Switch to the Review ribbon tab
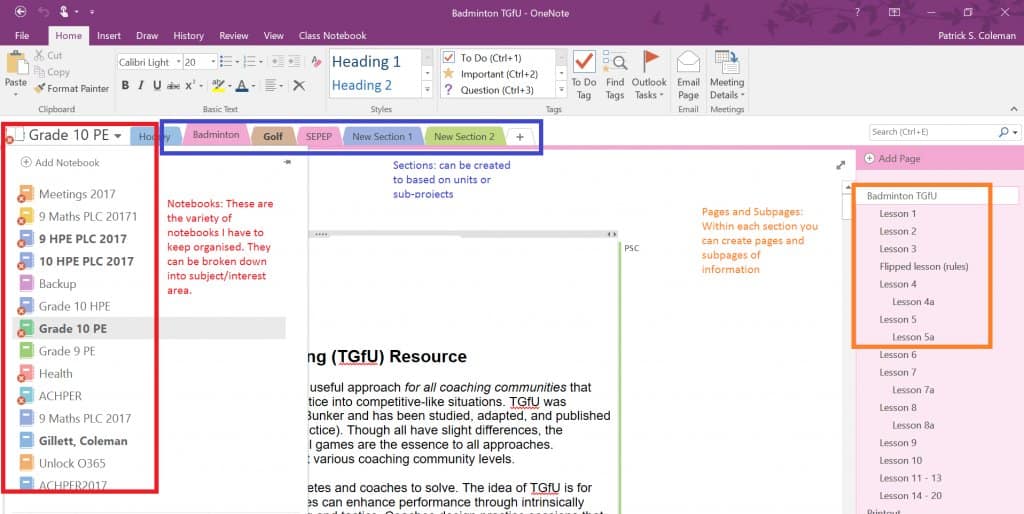Screen dimensions: 1024x514 point(234,36)
